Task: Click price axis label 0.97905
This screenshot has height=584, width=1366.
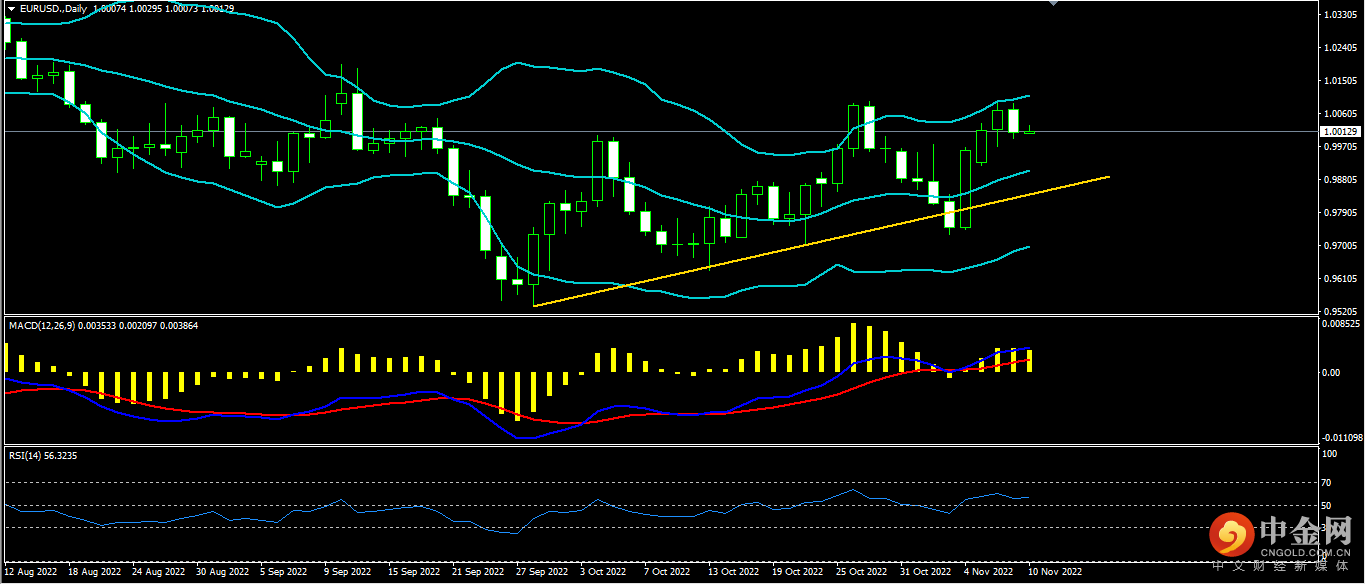Action: [1338, 213]
